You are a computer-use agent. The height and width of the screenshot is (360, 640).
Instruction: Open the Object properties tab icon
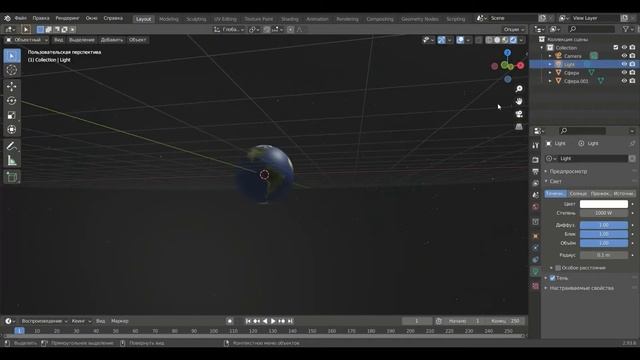coord(536,236)
